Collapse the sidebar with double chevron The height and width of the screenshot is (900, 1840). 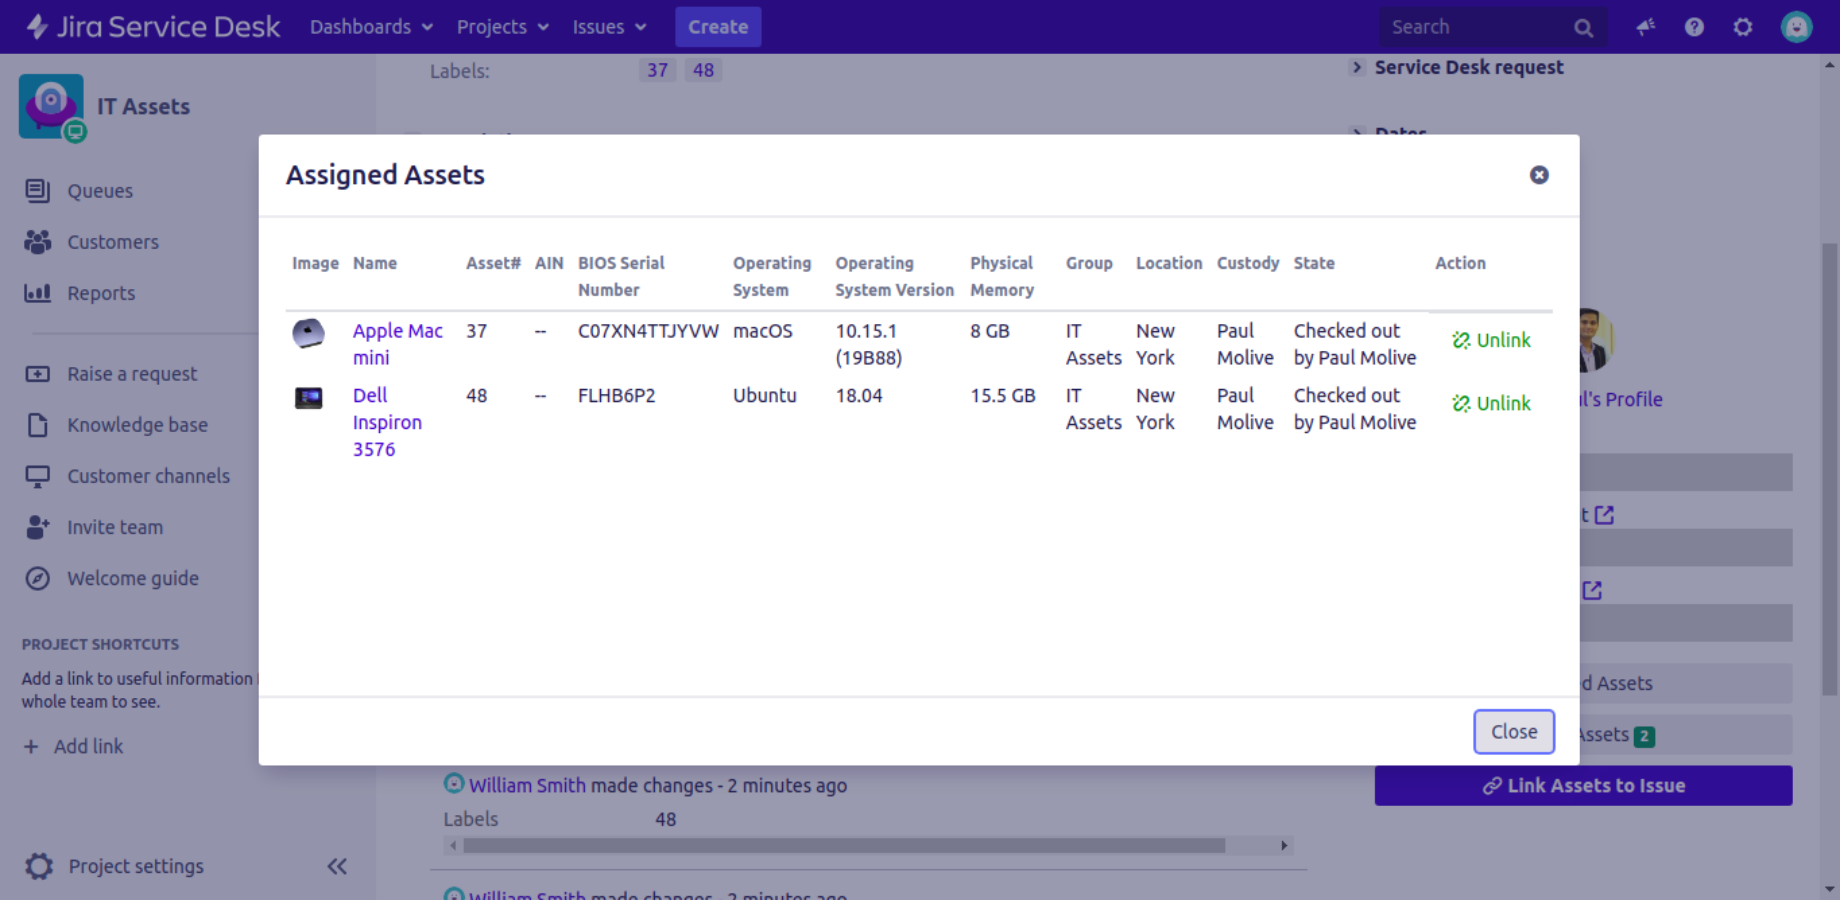pos(337,866)
